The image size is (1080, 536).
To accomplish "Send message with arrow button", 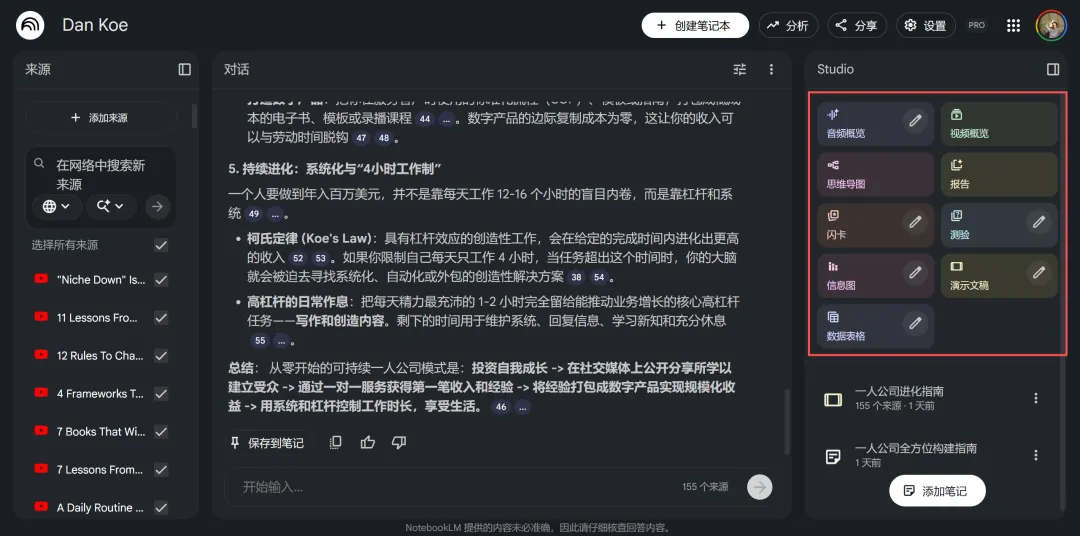I will (x=760, y=487).
